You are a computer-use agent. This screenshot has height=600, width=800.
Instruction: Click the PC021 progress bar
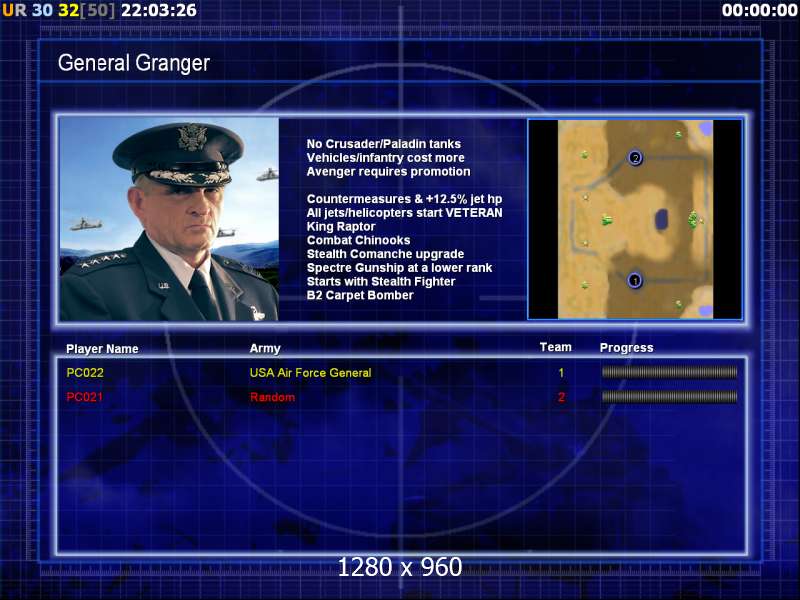click(x=669, y=396)
